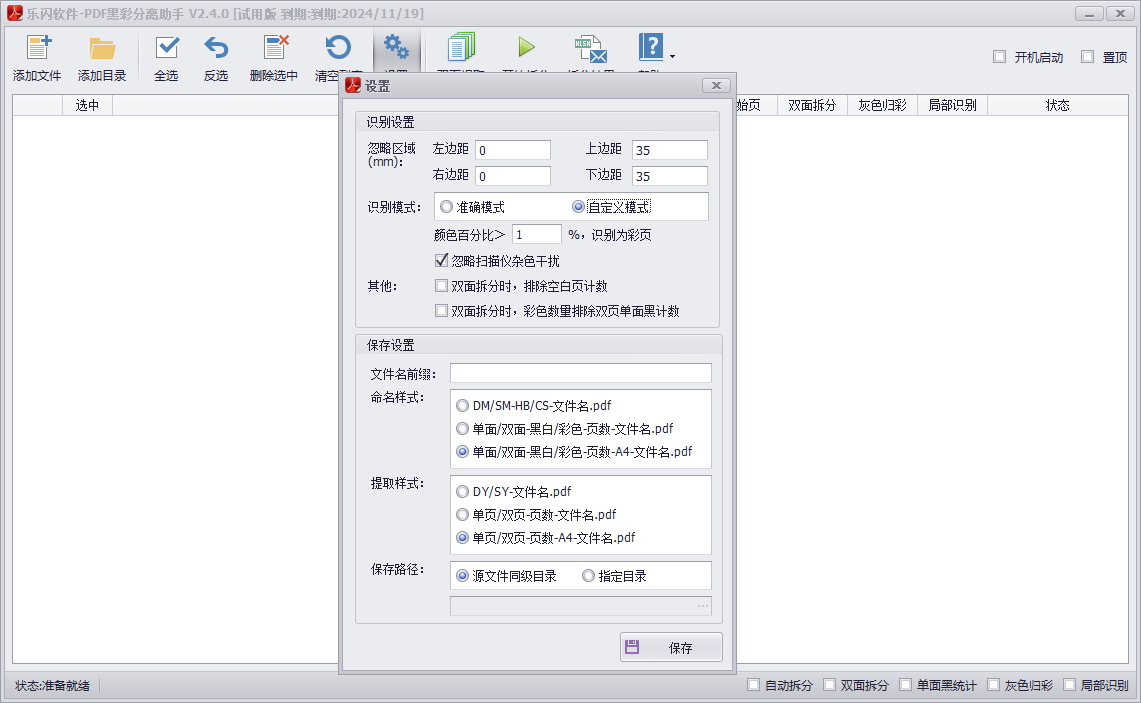Click the 右边距 input field

coord(513,176)
